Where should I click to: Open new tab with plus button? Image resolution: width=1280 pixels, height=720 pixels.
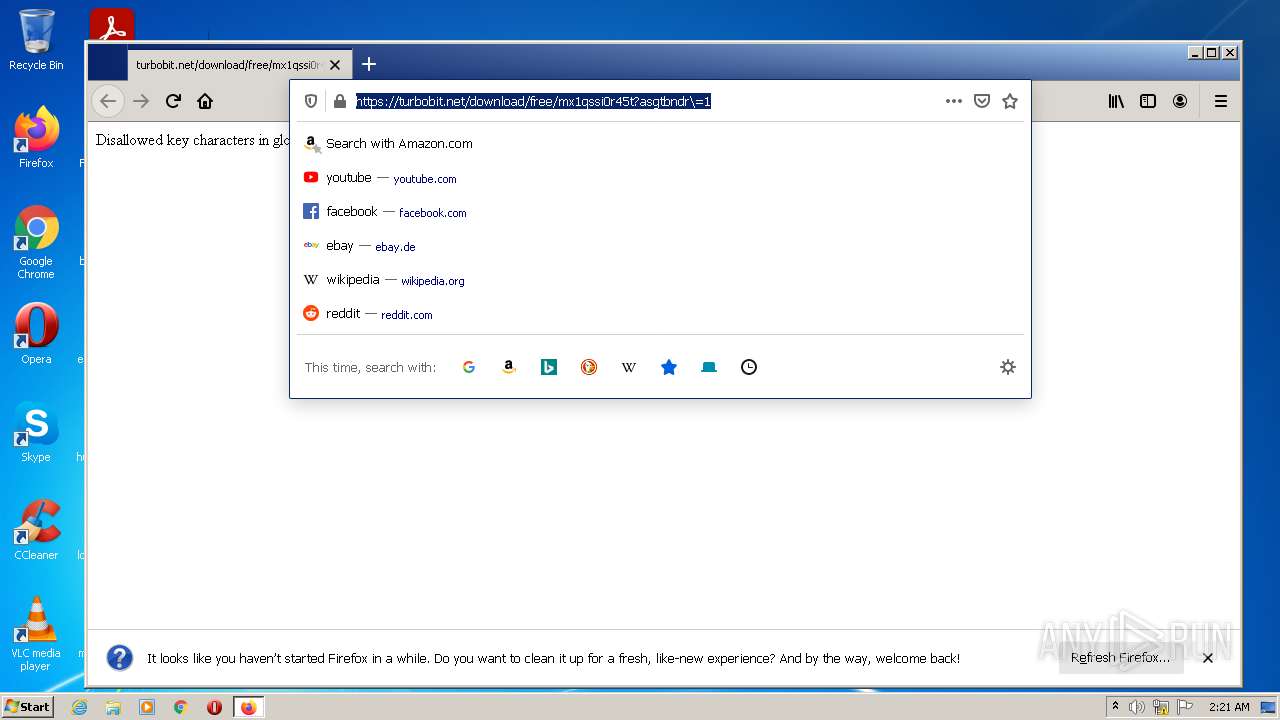click(x=369, y=64)
